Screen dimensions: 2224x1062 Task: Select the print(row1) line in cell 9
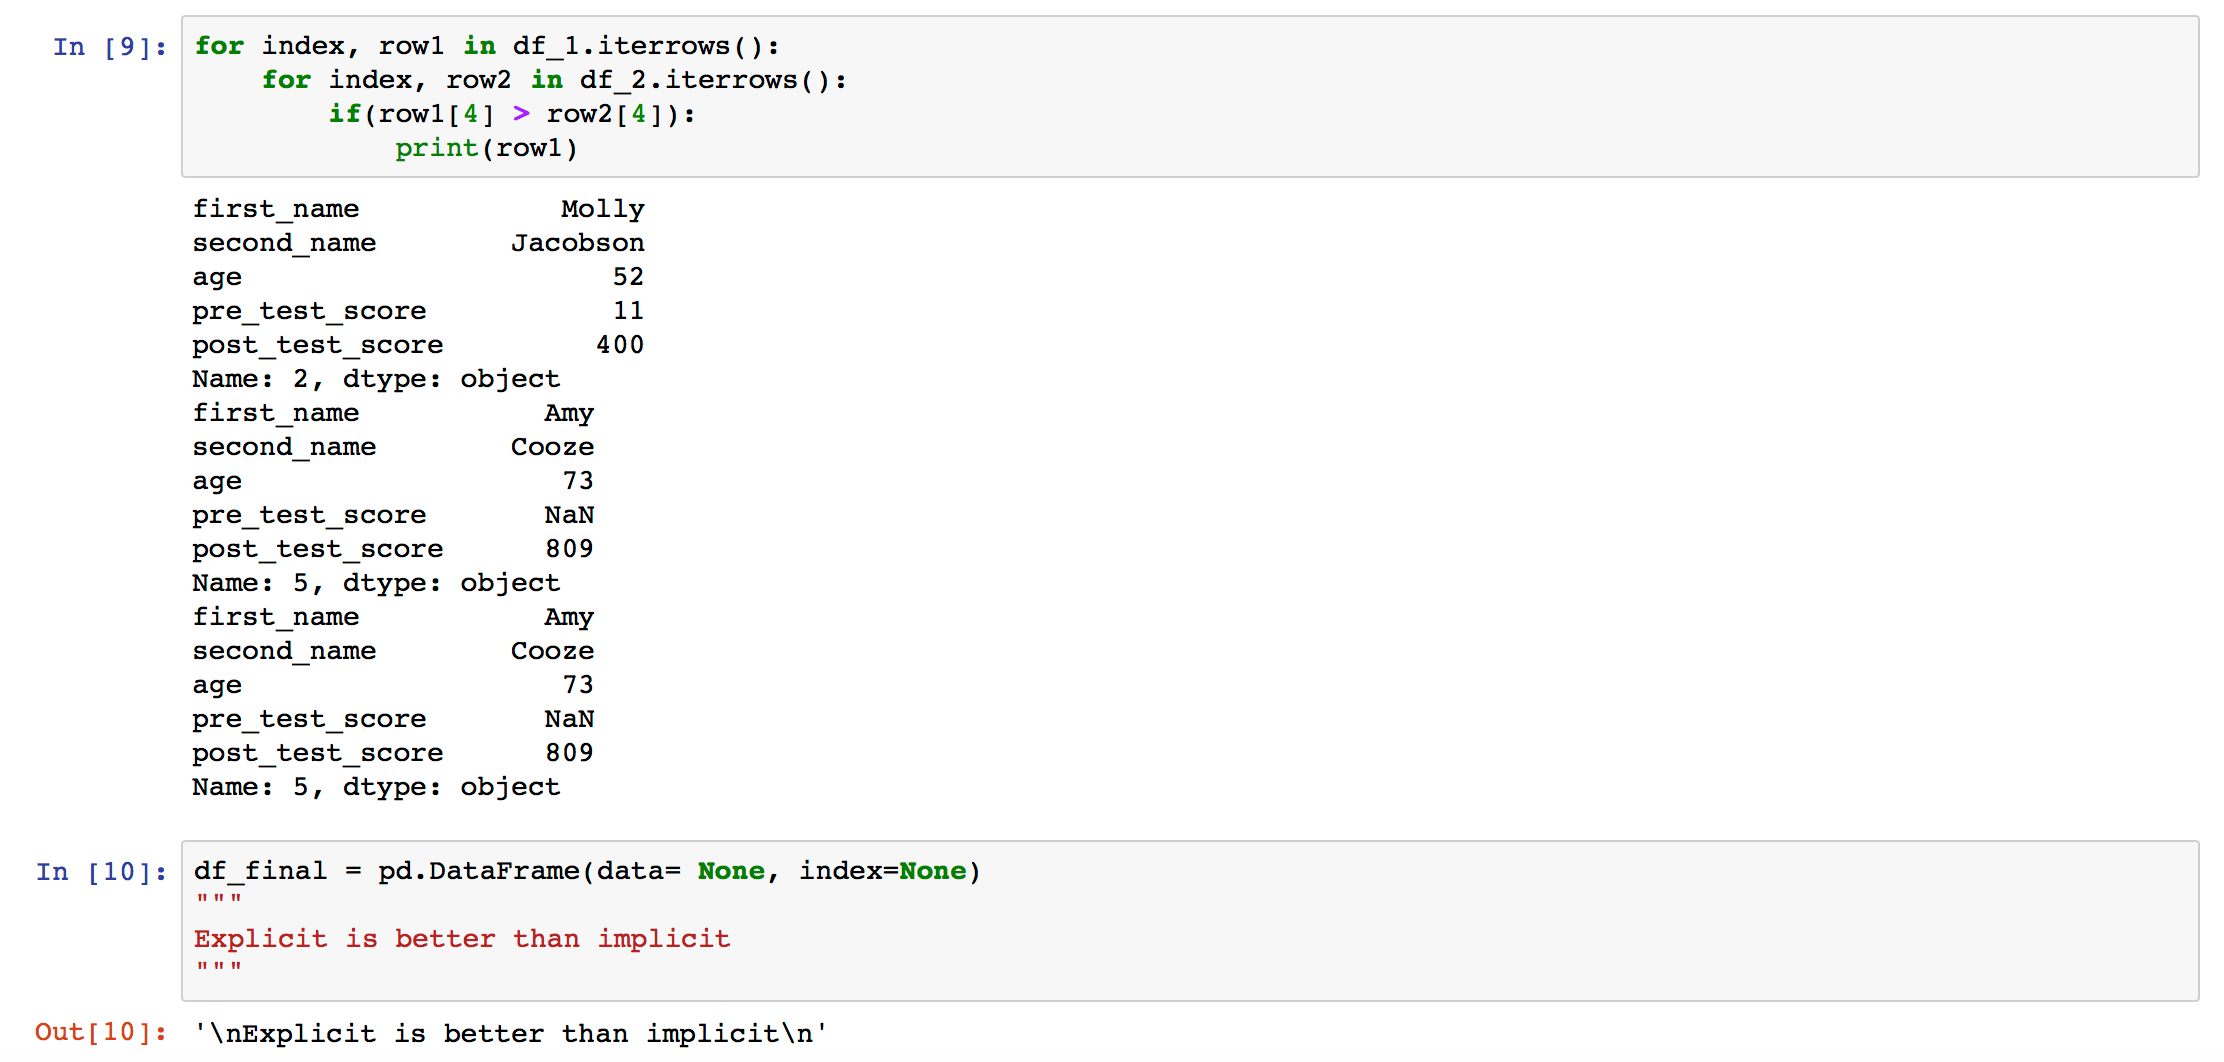point(487,148)
